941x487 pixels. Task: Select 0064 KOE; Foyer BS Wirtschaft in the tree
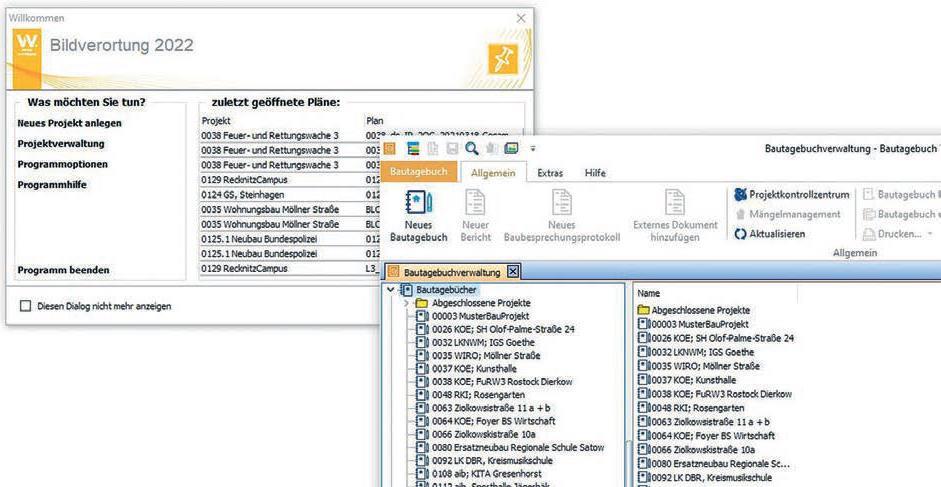[493, 421]
